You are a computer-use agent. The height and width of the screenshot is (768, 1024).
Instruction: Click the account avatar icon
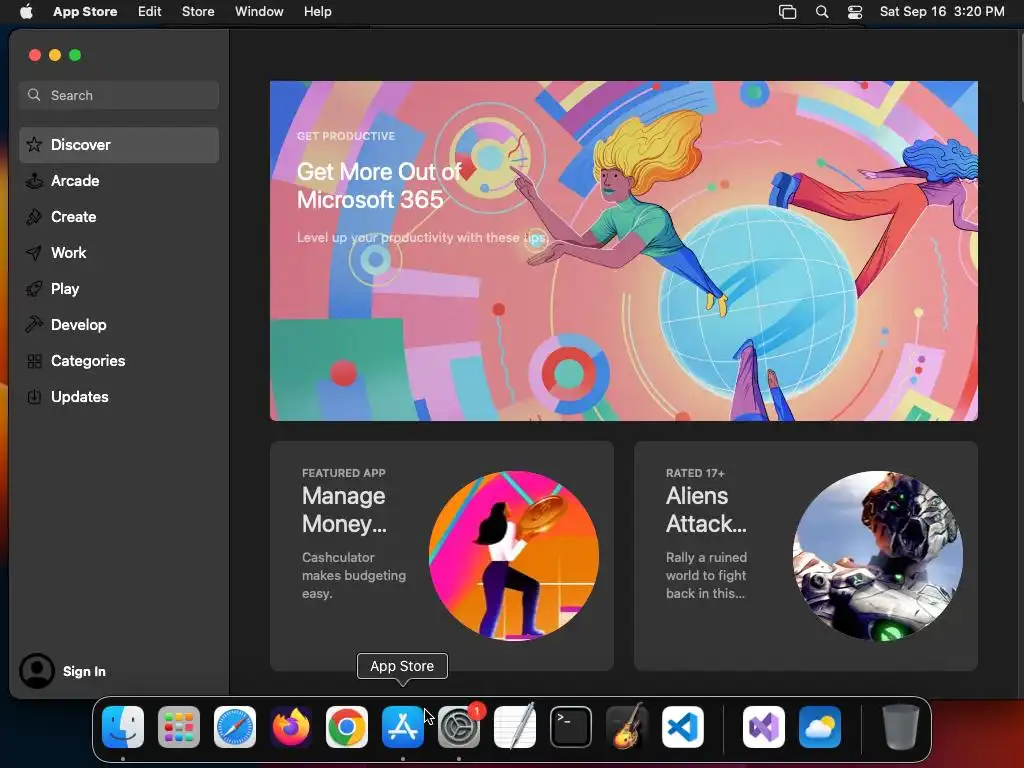point(37,671)
